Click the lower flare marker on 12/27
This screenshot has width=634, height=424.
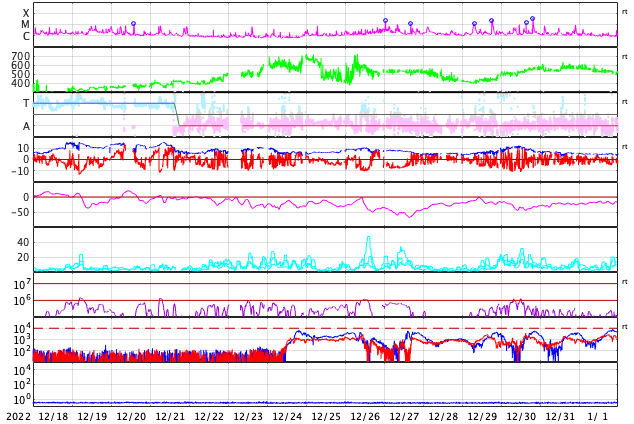tap(410, 24)
